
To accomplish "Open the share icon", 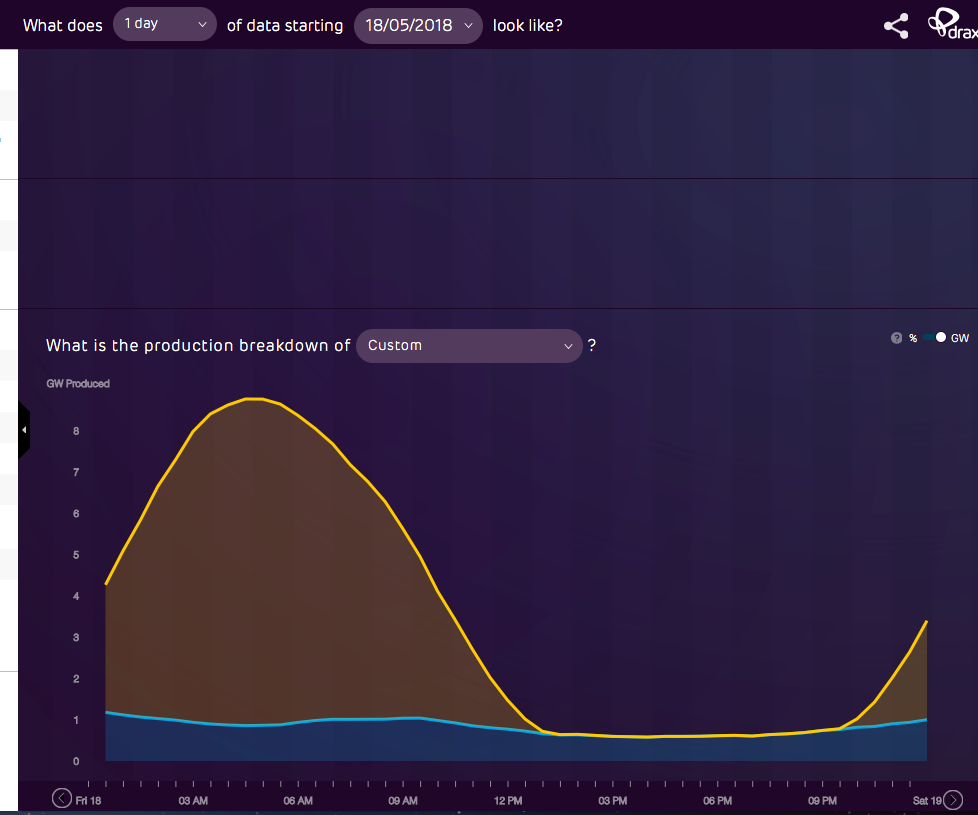I will tap(896, 26).
